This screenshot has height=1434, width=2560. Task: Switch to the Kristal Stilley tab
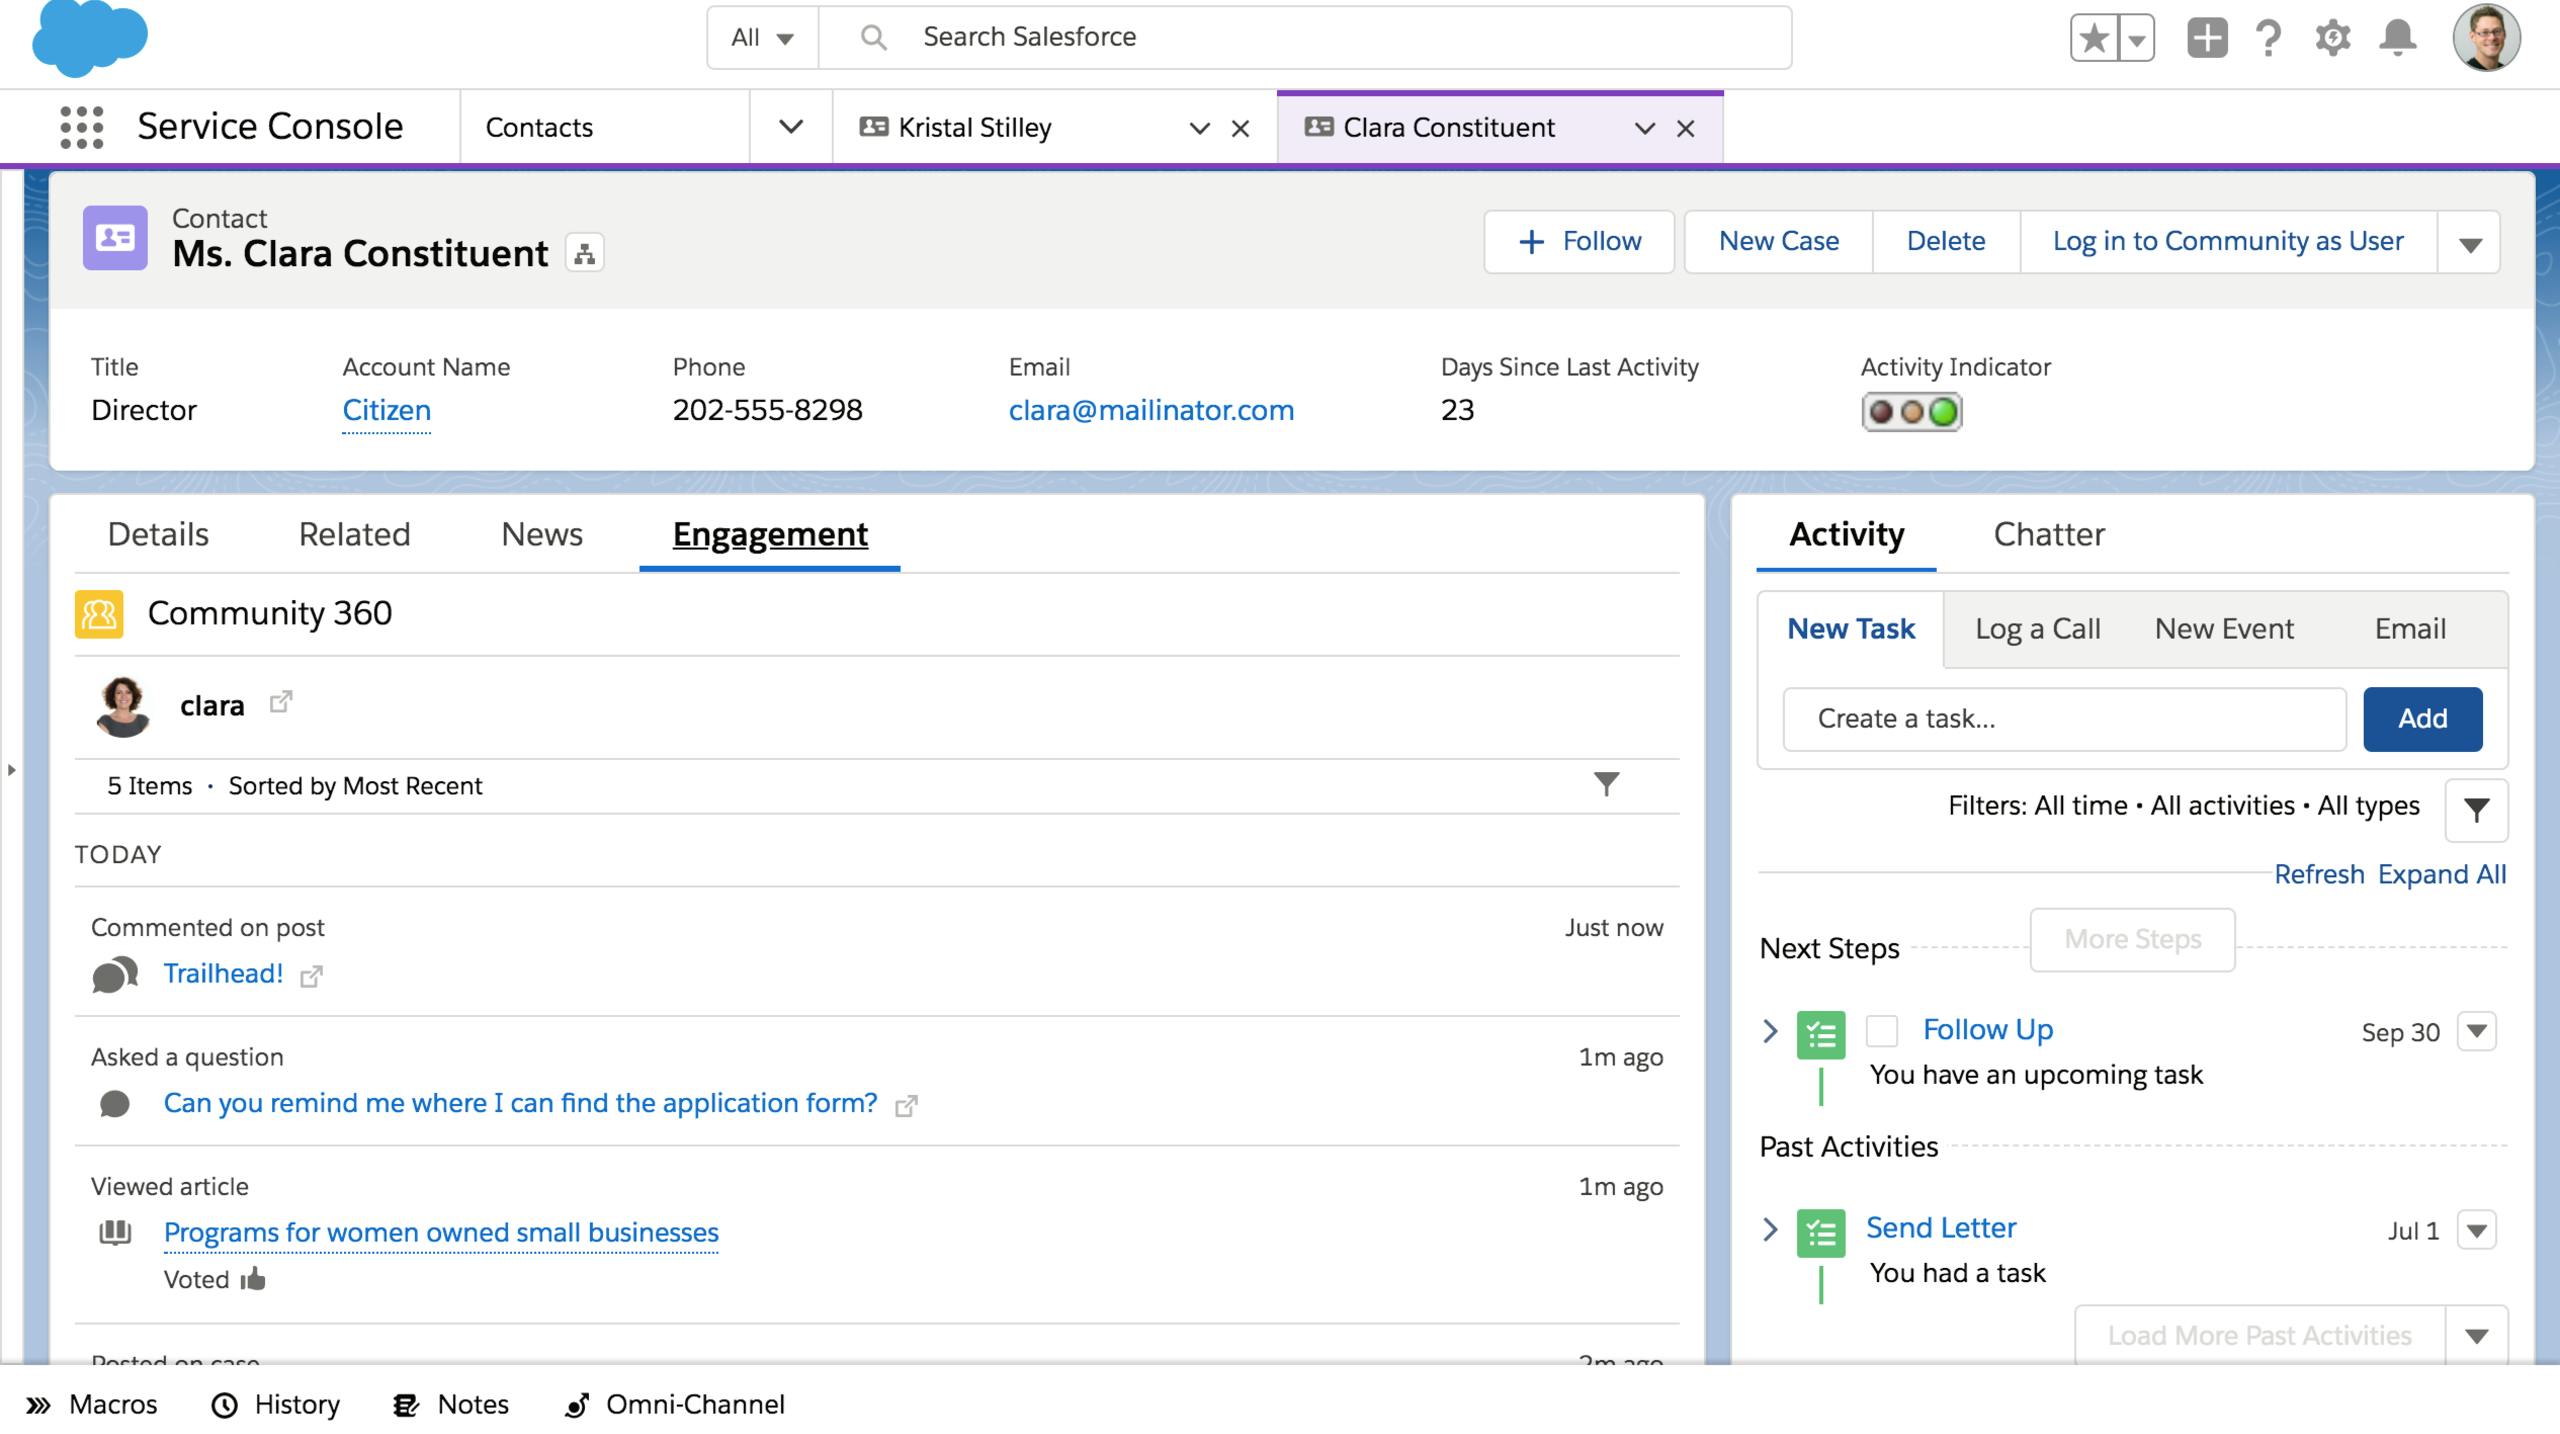(975, 127)
